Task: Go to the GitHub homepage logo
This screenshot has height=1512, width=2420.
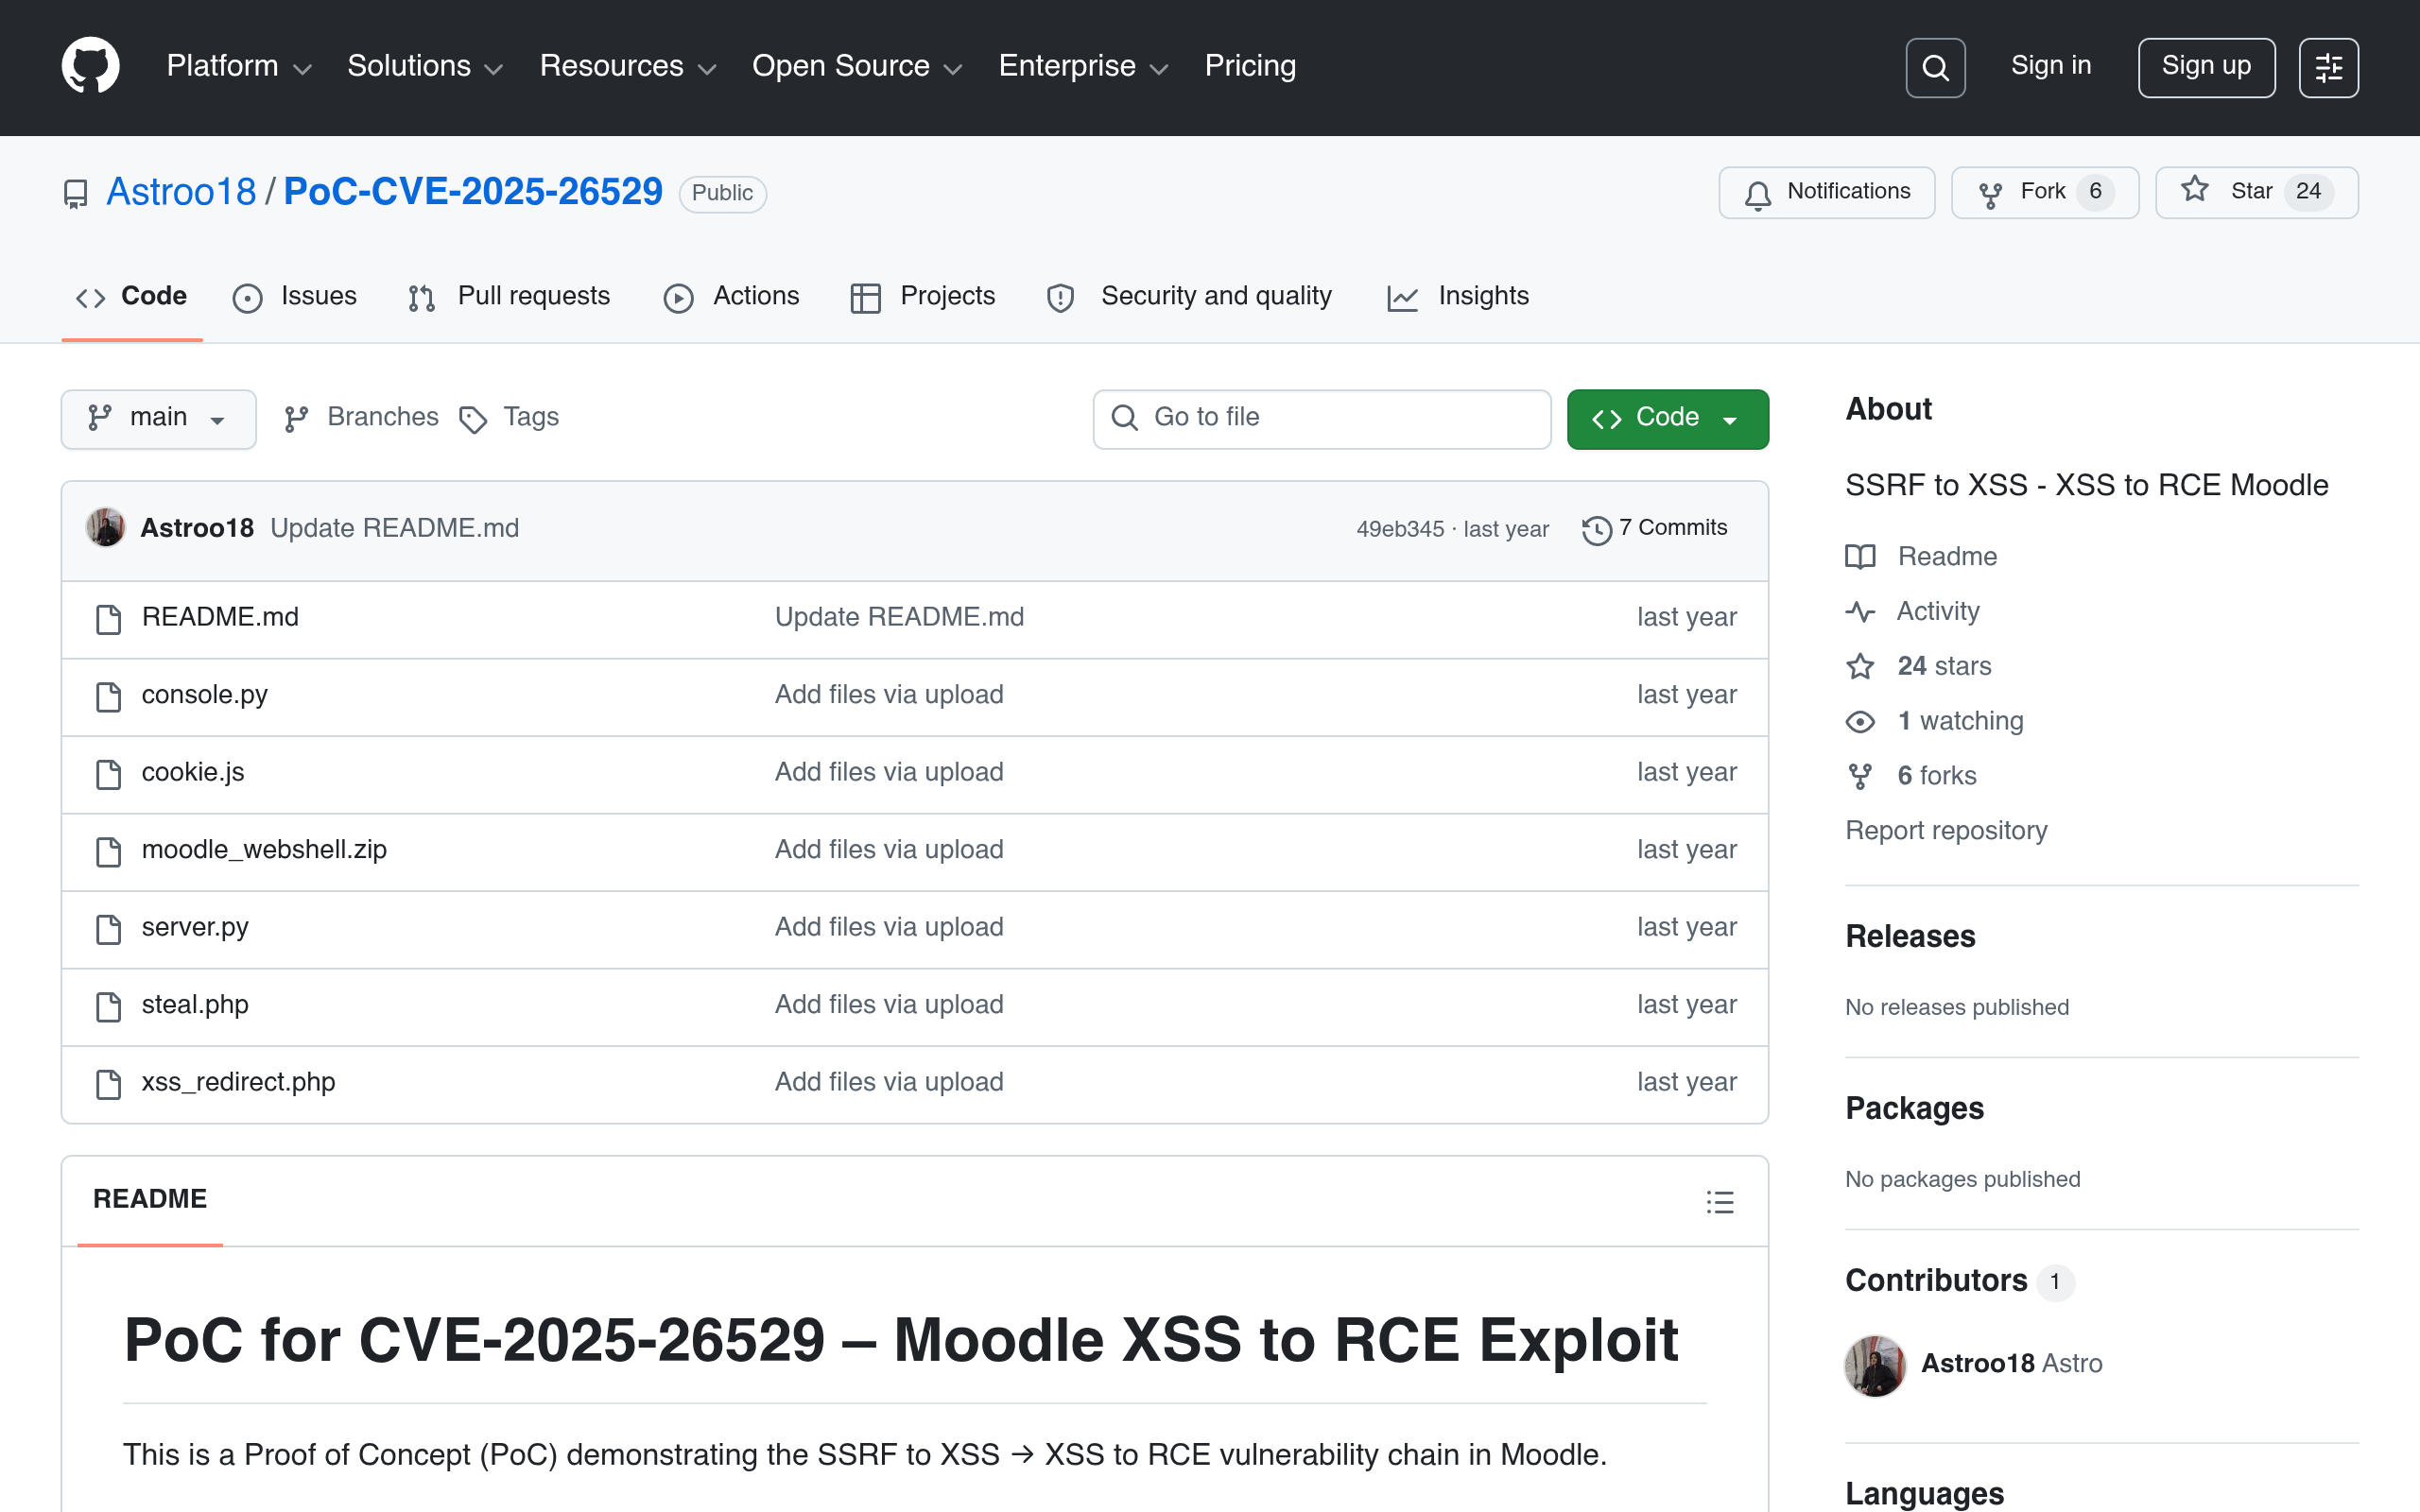Action: coord(90,66)
